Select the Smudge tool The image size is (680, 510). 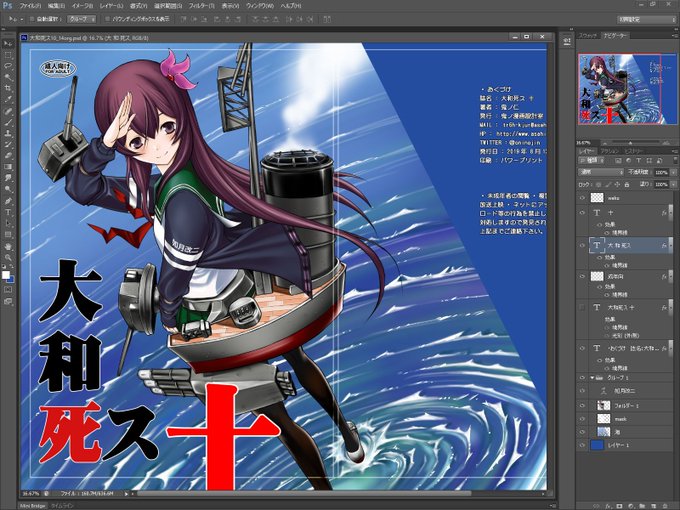pos(8,178)
